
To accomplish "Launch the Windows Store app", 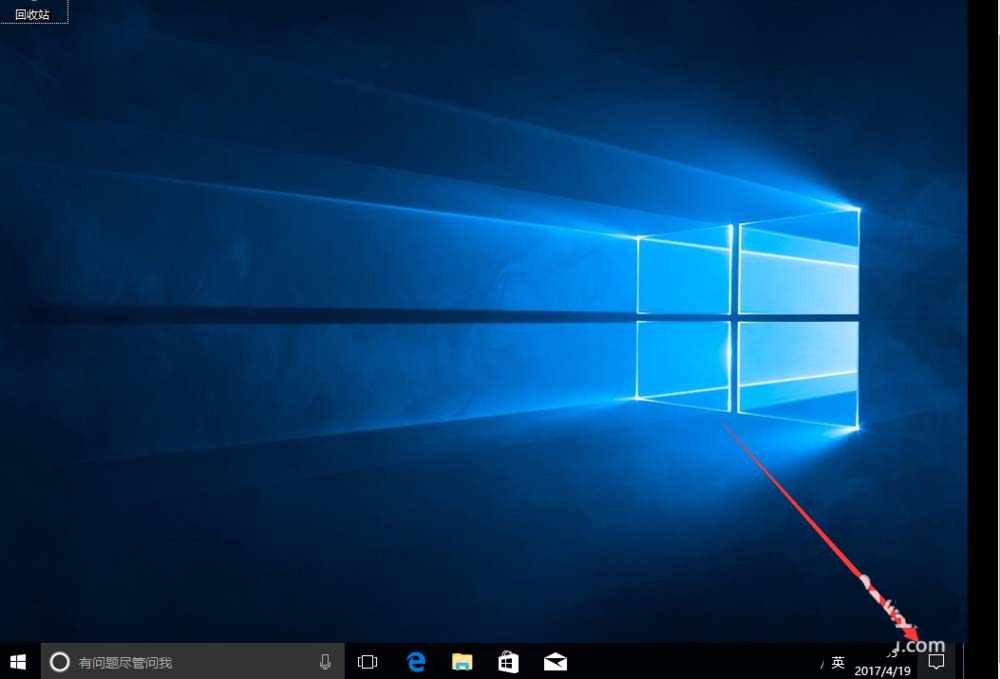I will (508, 661).
